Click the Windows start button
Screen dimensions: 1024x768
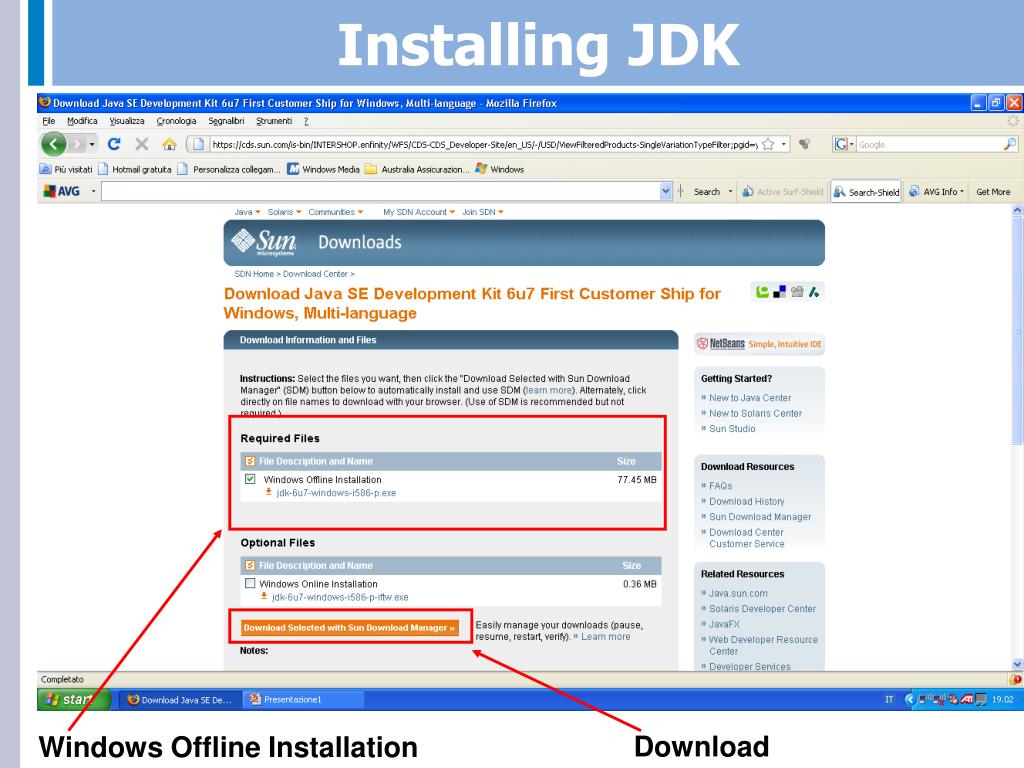coord(73,699)
